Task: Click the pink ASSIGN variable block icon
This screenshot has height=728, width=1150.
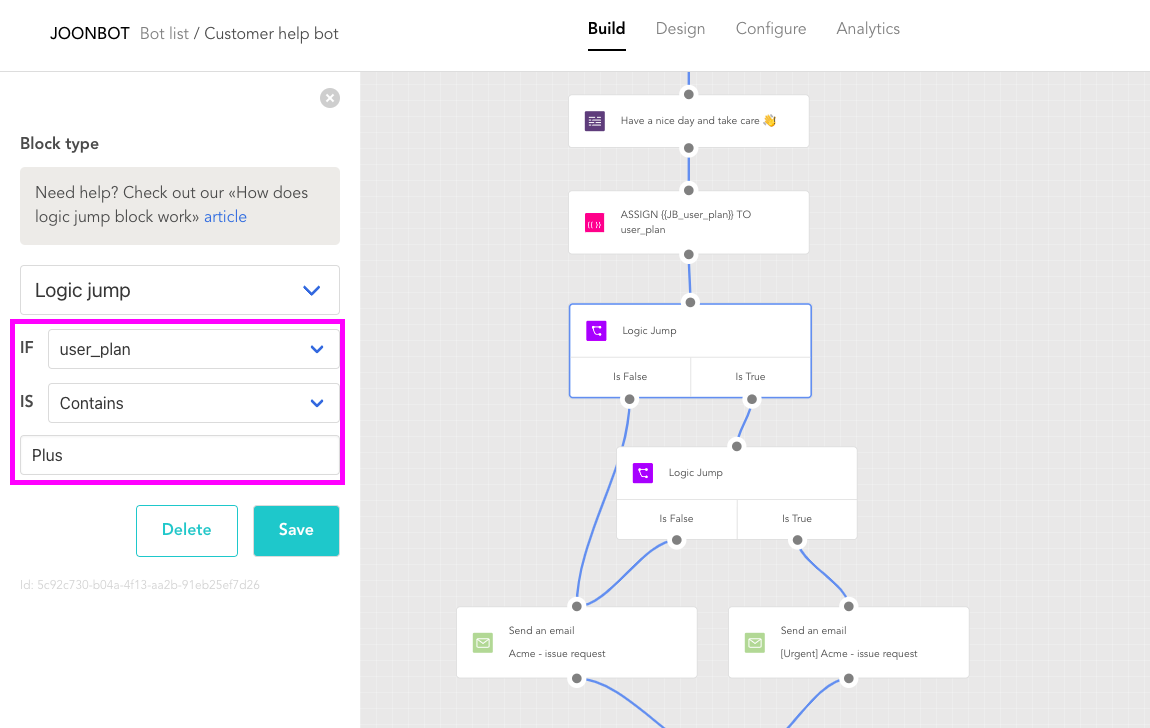Action: click(595, 223)
